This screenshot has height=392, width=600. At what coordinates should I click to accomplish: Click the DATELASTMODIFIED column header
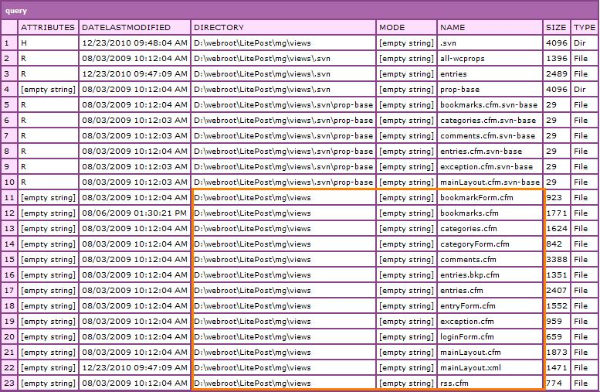click(x=134, y=27)
